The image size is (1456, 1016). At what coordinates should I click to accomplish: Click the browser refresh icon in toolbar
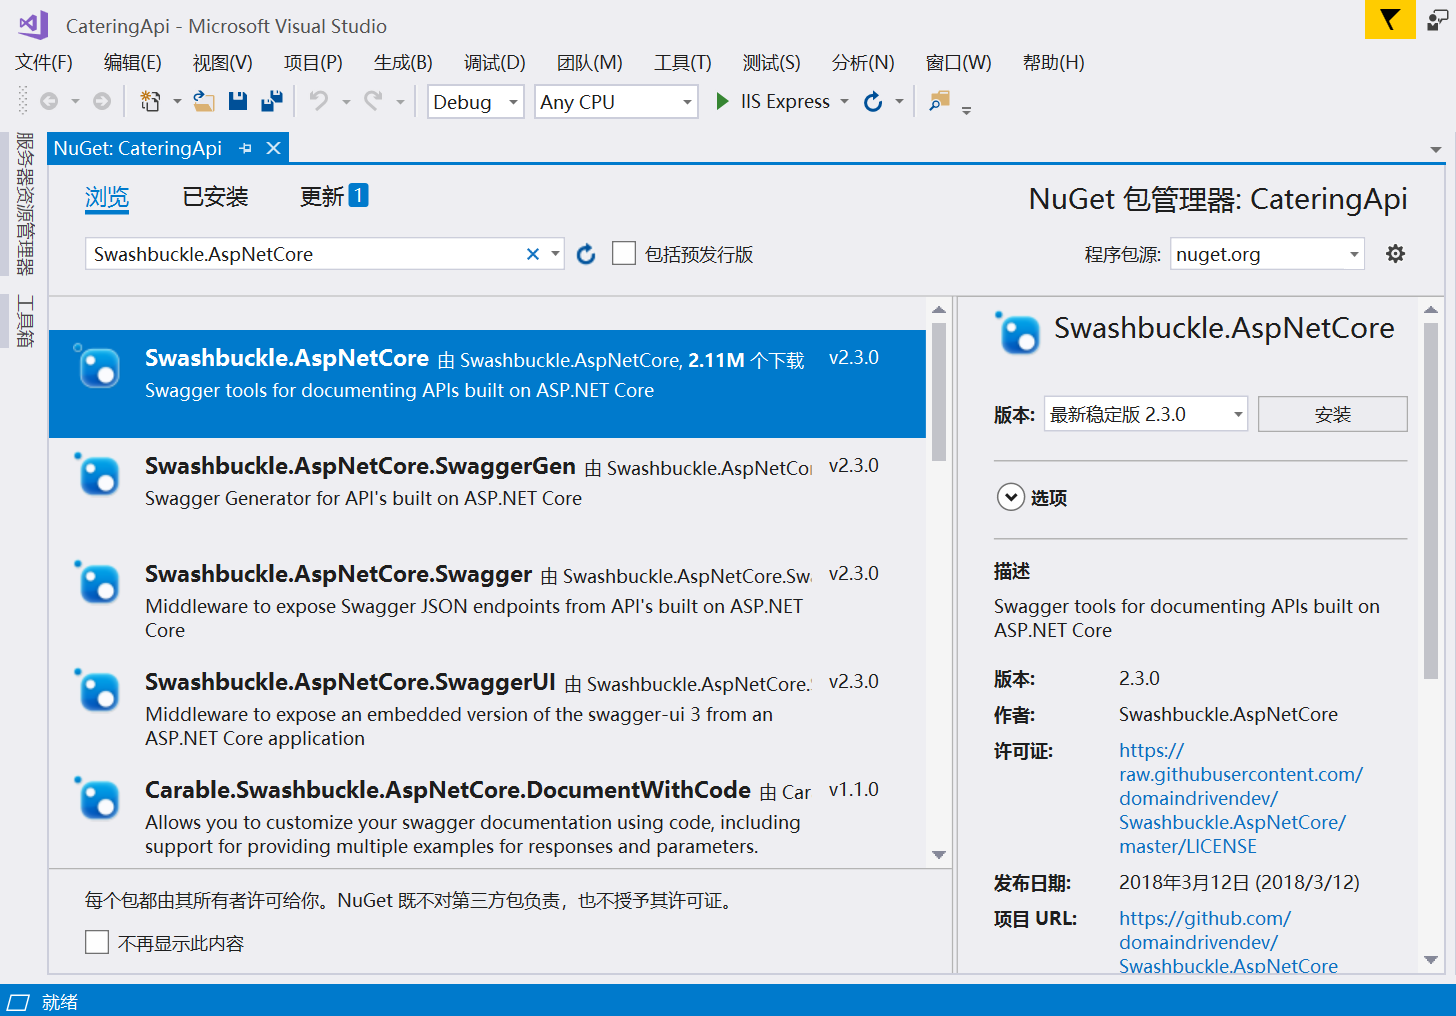coord(873,101)
